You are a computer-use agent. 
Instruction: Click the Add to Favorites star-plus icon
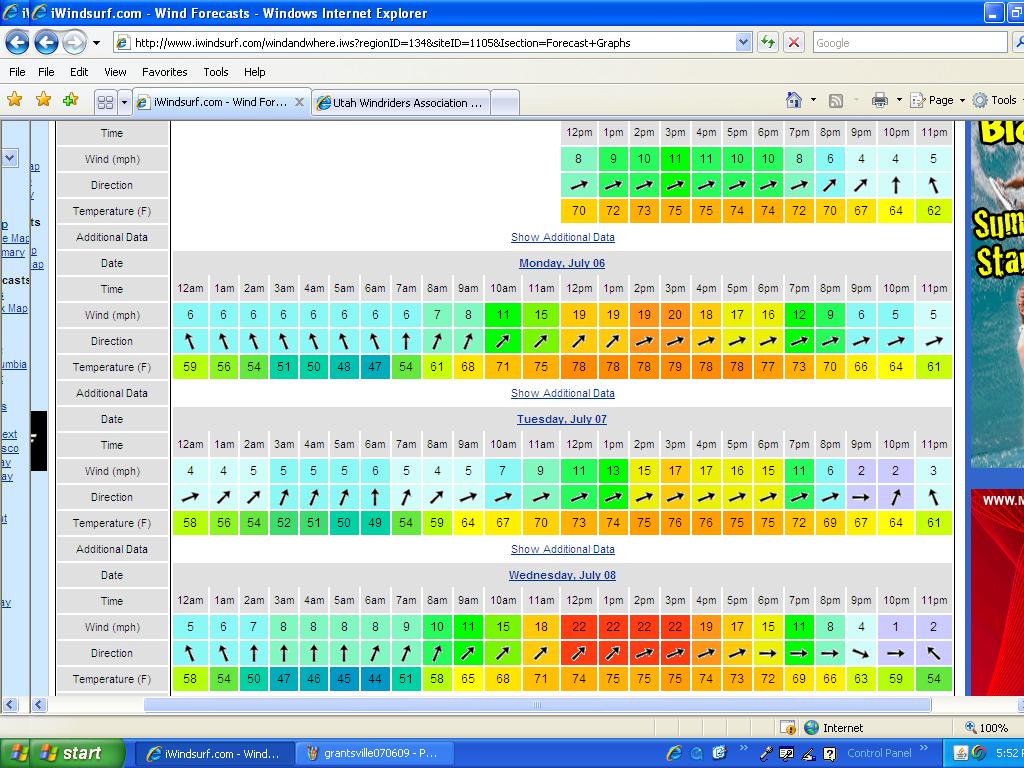[x=70, y=100]
